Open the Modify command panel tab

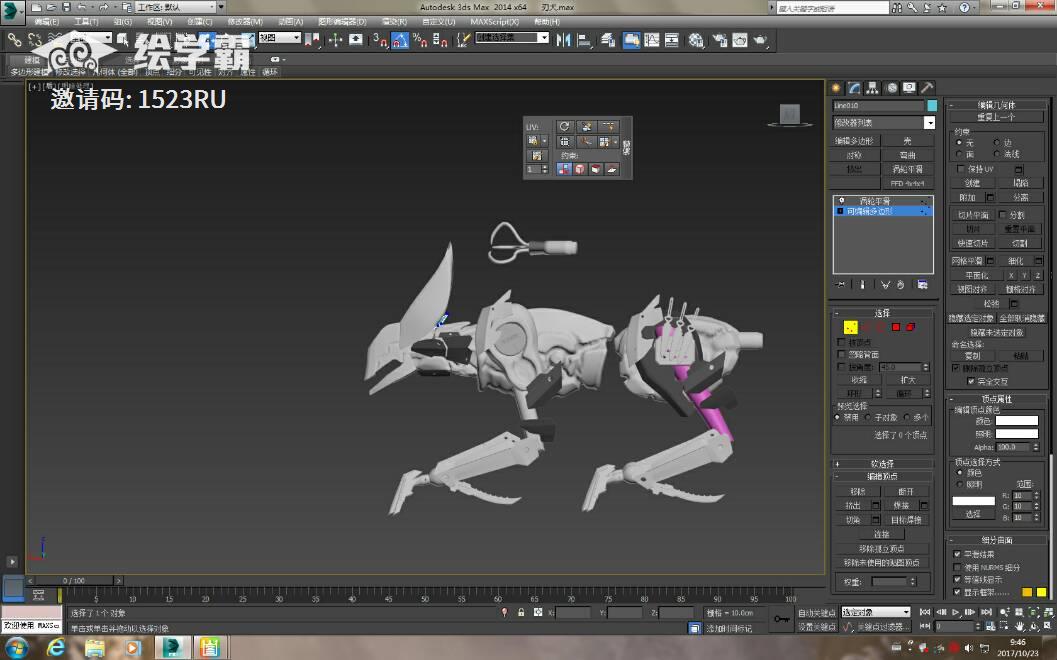(x=855, y=88)
